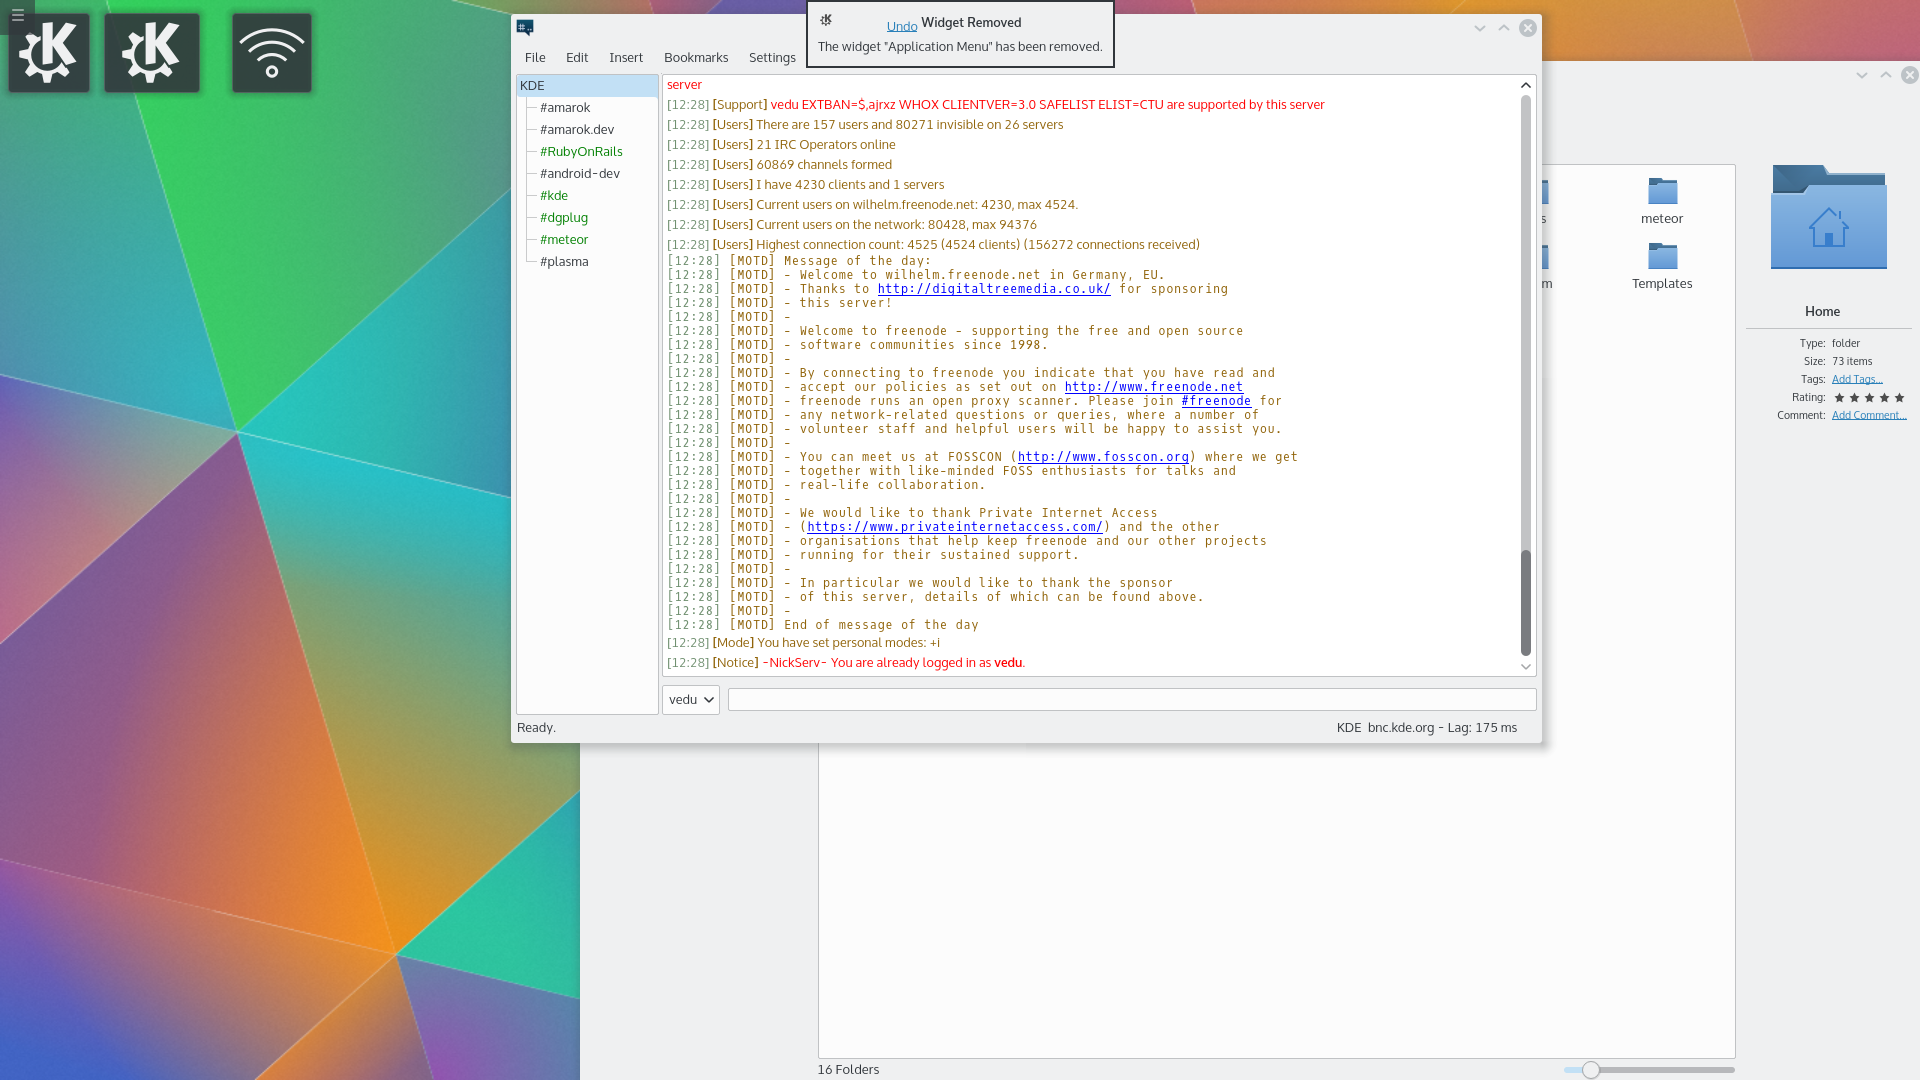Open the digitaltreemedia.co.uk link

(994, 289)
